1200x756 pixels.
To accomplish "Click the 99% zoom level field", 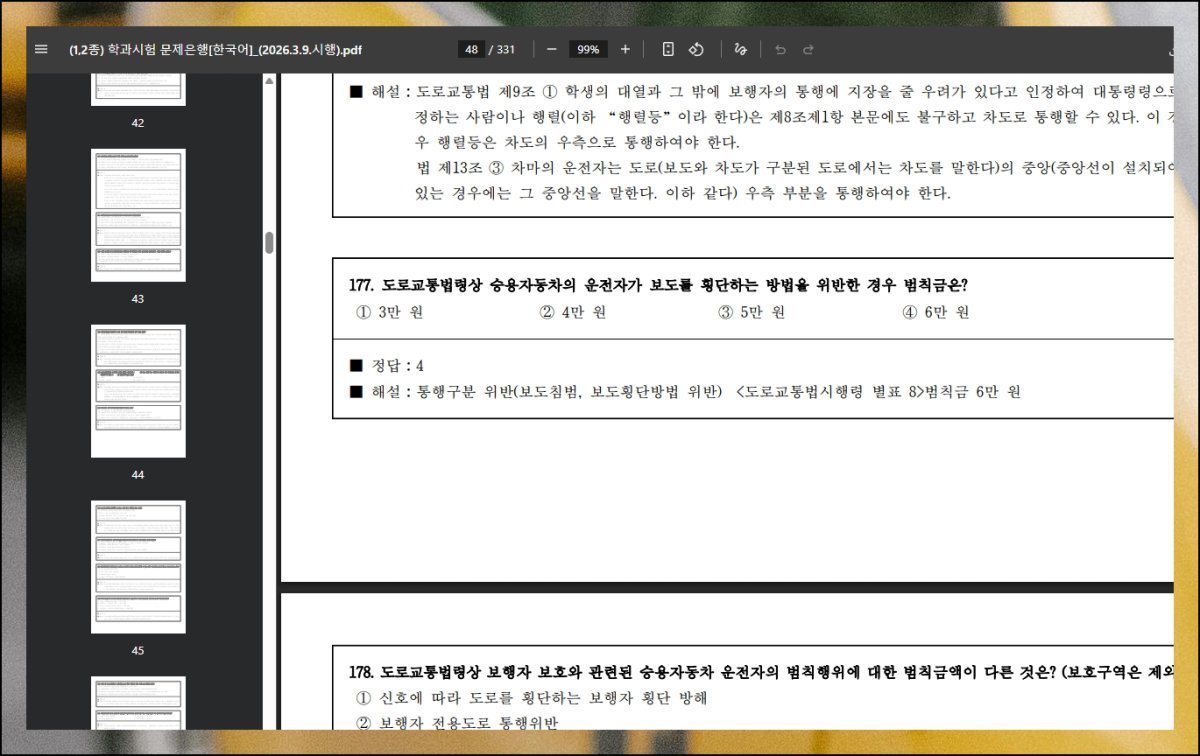I will (588, 49).
